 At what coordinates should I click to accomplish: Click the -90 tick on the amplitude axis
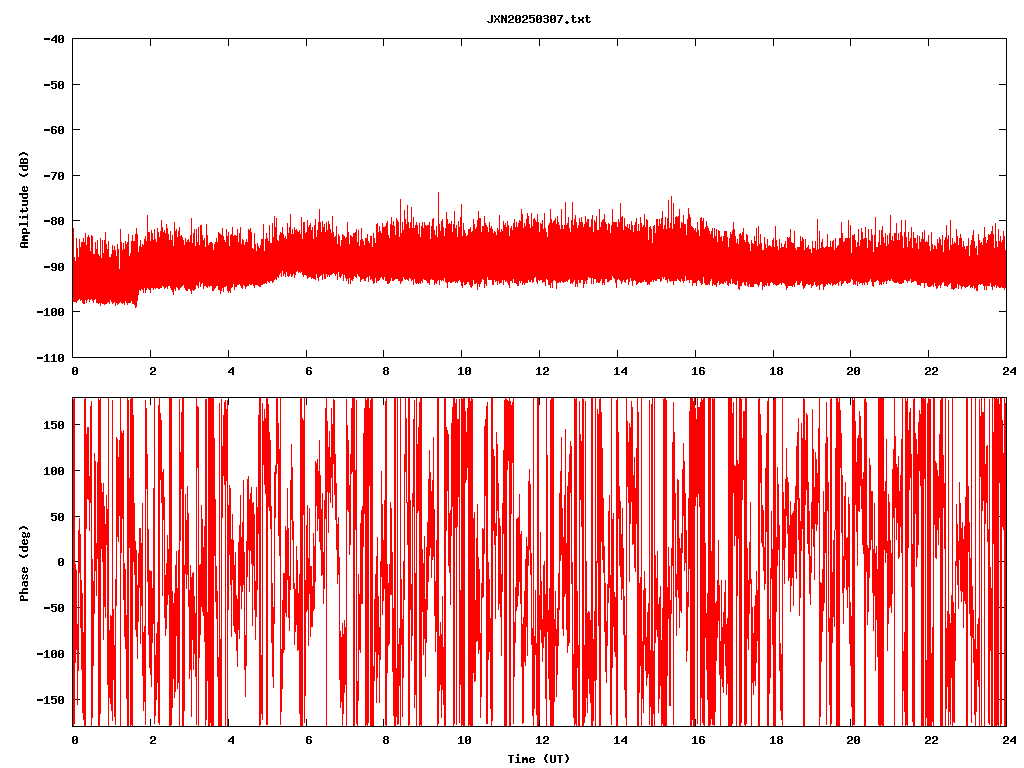(54, 267)
